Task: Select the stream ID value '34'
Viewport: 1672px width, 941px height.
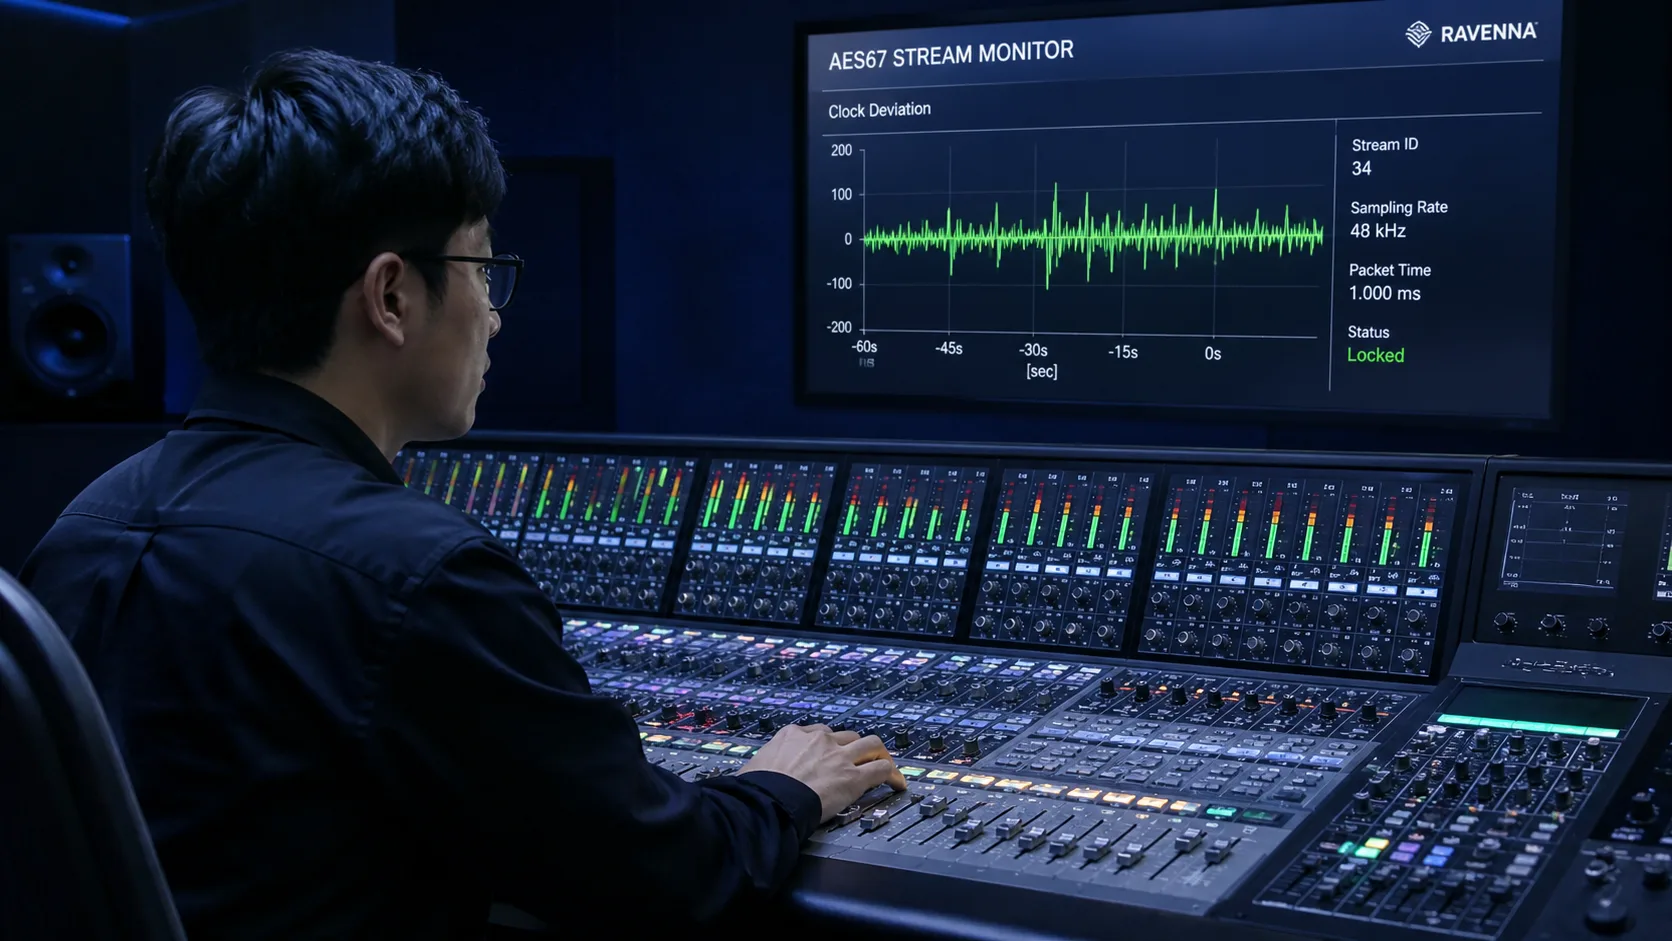Action: [x=1362, y=169]
